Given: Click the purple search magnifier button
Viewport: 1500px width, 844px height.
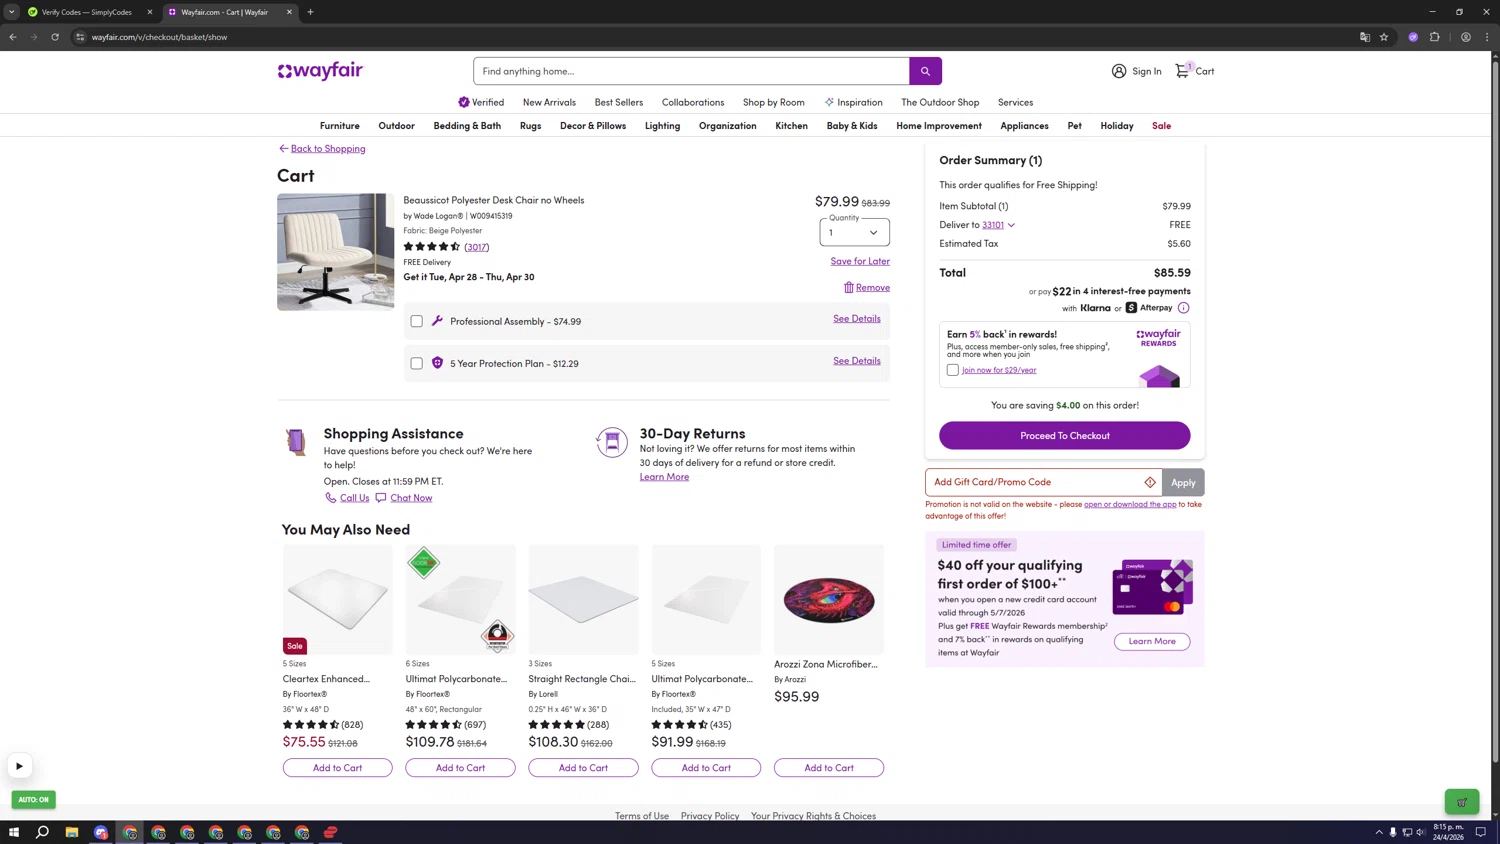Looking at the screenshot, I should [925, 71].
